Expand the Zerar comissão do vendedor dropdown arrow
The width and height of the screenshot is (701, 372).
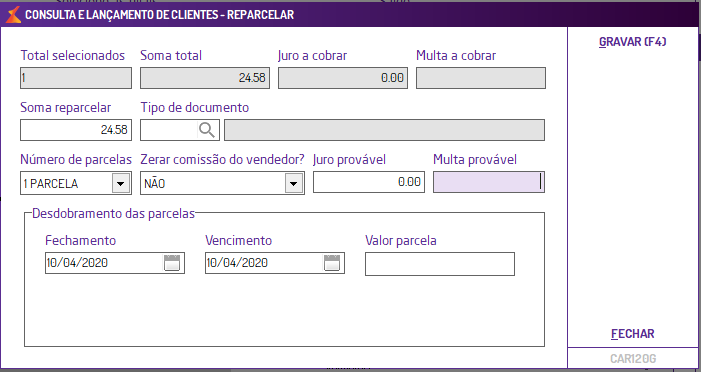294,183
